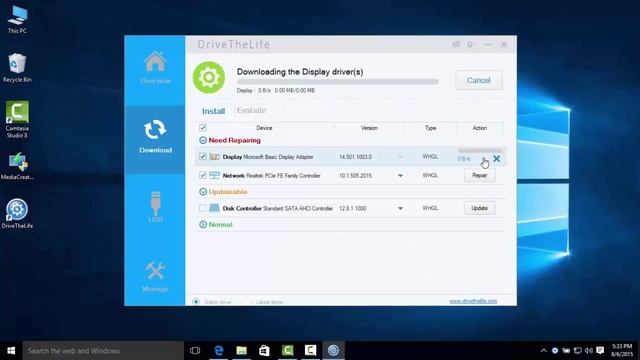Viewport: 640px width, 360px height.
Task: Open Recycle Bin desktop icon
Action: [17, 68]
